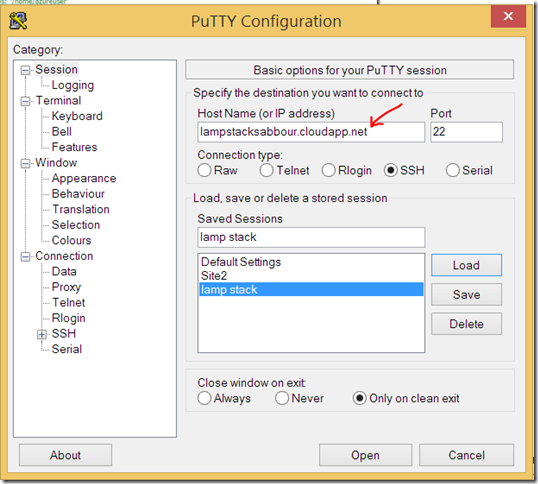538x484 pixels.
Task: Select the Connection category
Action: [x=64, y=256]
